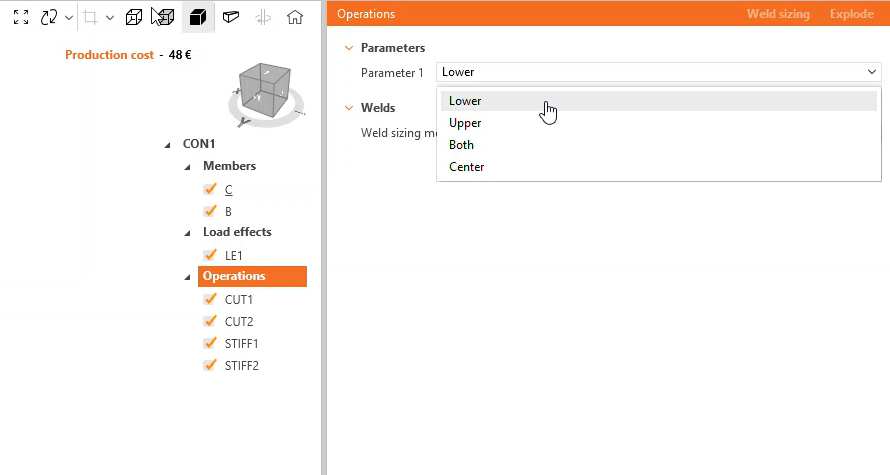Image resolution: width=890 pixels, height=475 pixels.
Task: Uncheck the CUT1 operation checkbox
Action: click(x=210, y=299)
